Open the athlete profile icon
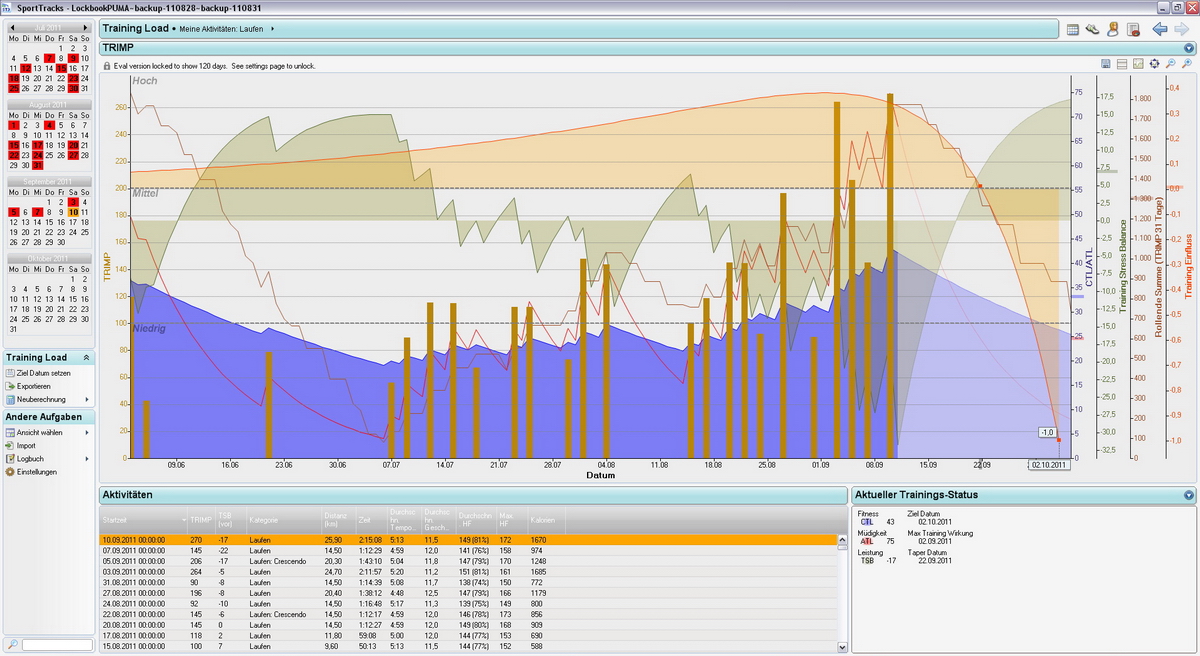This screenshot has width=1200, height=656. point(1113,29)
